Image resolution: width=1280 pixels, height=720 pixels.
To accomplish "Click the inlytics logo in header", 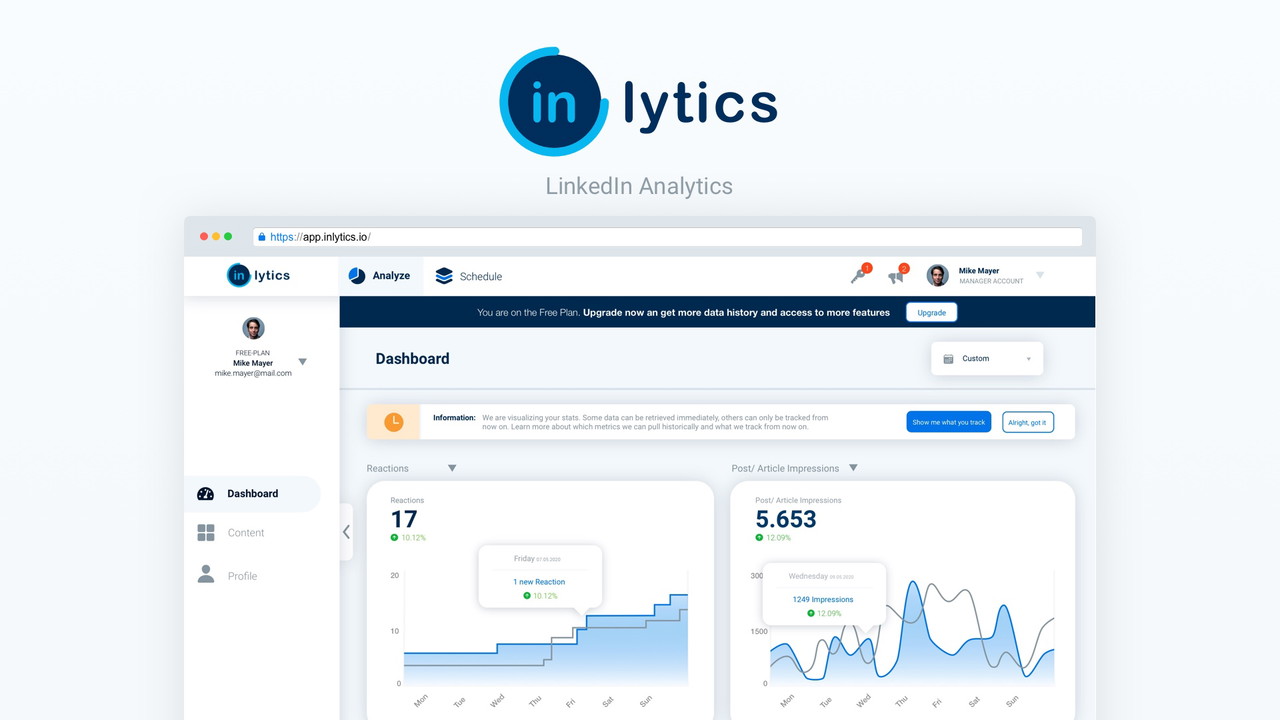I will (x=259, y=275).
